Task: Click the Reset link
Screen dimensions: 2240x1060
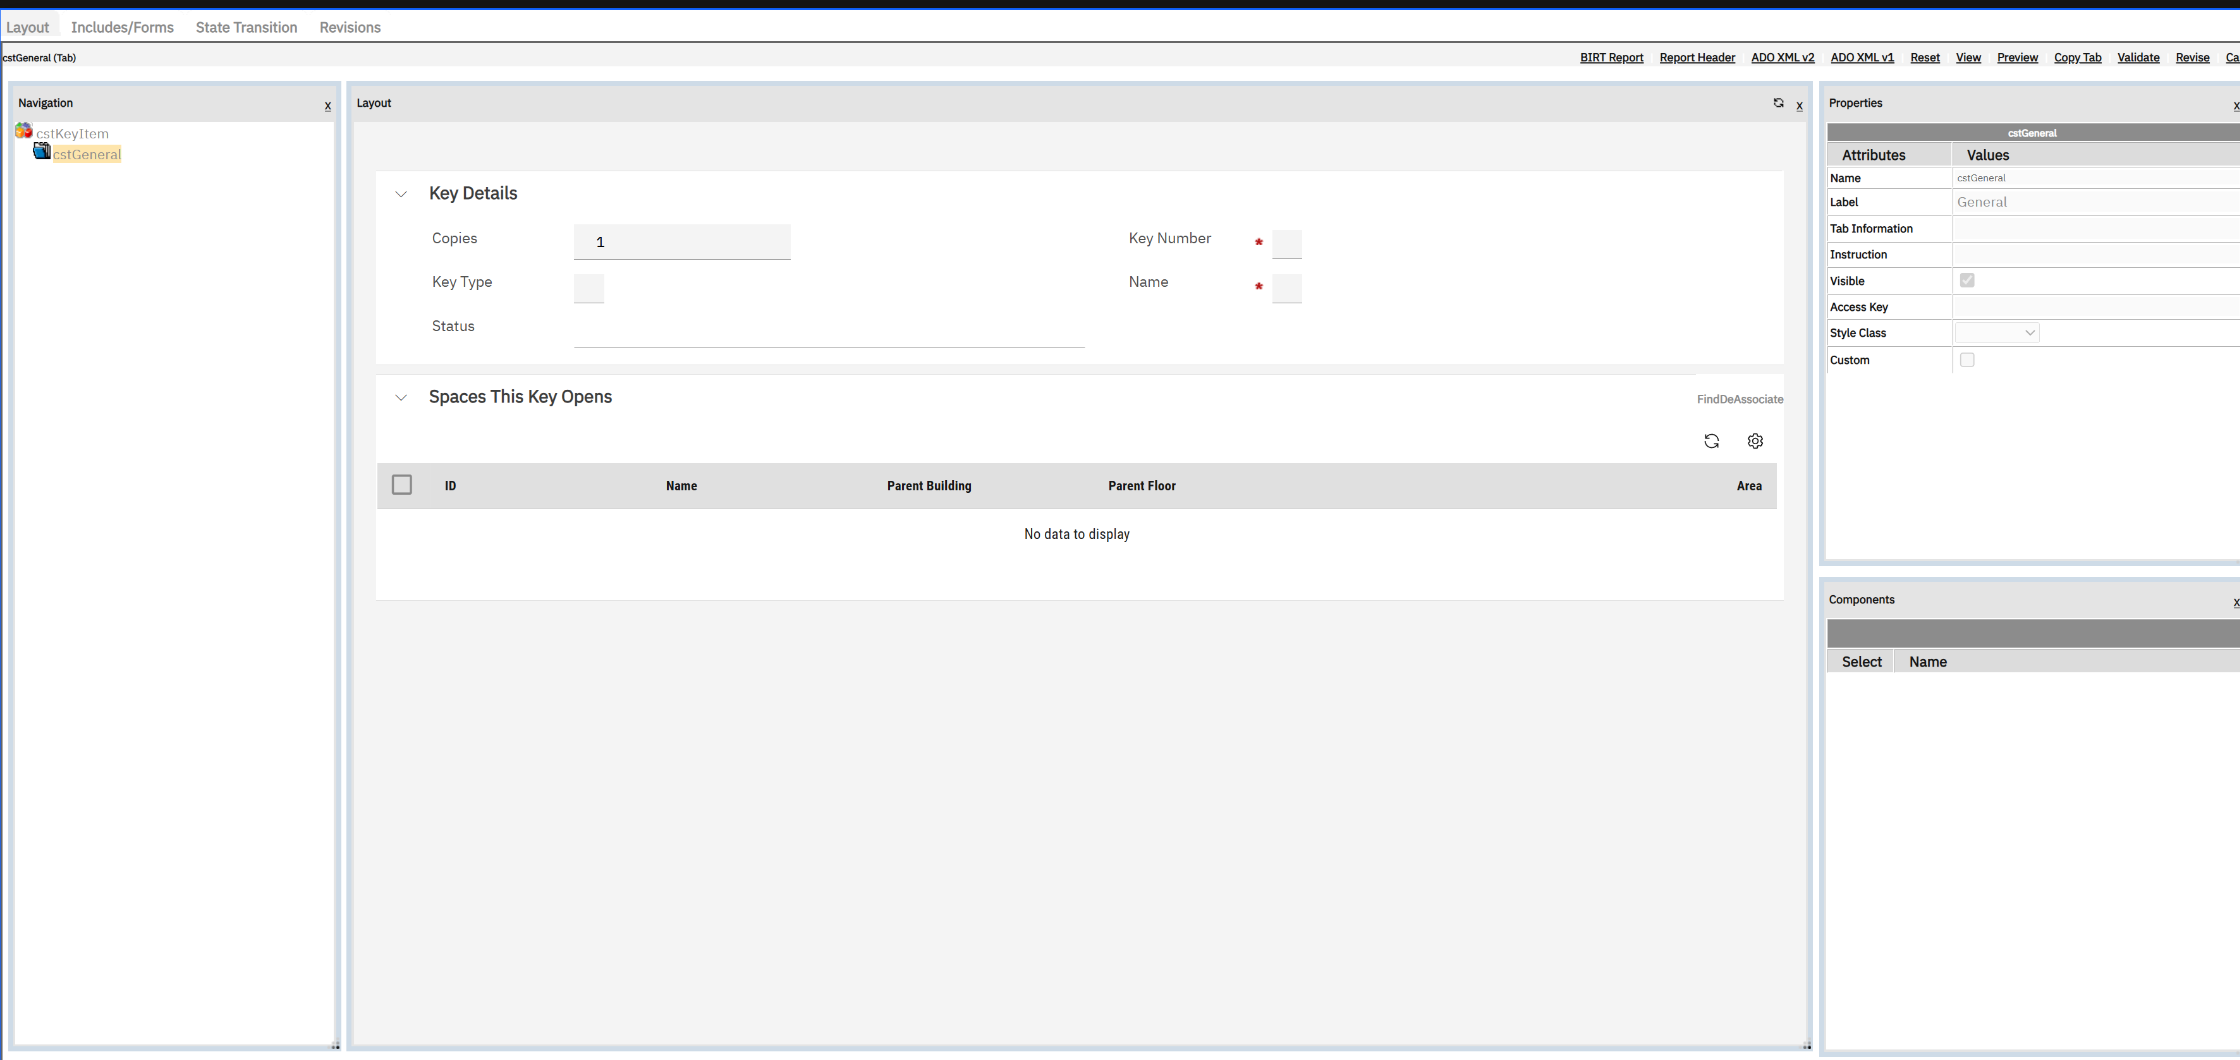Action: (1925, 58)
